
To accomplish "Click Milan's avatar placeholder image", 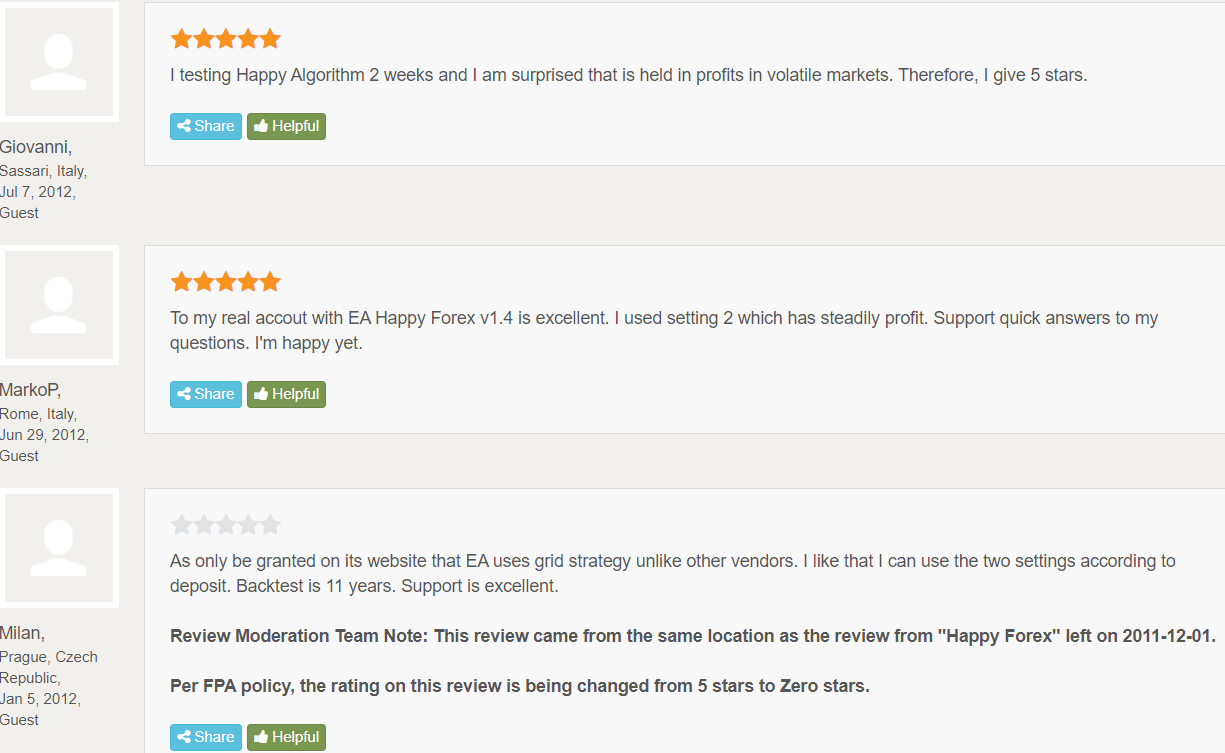I will (59, 548).
